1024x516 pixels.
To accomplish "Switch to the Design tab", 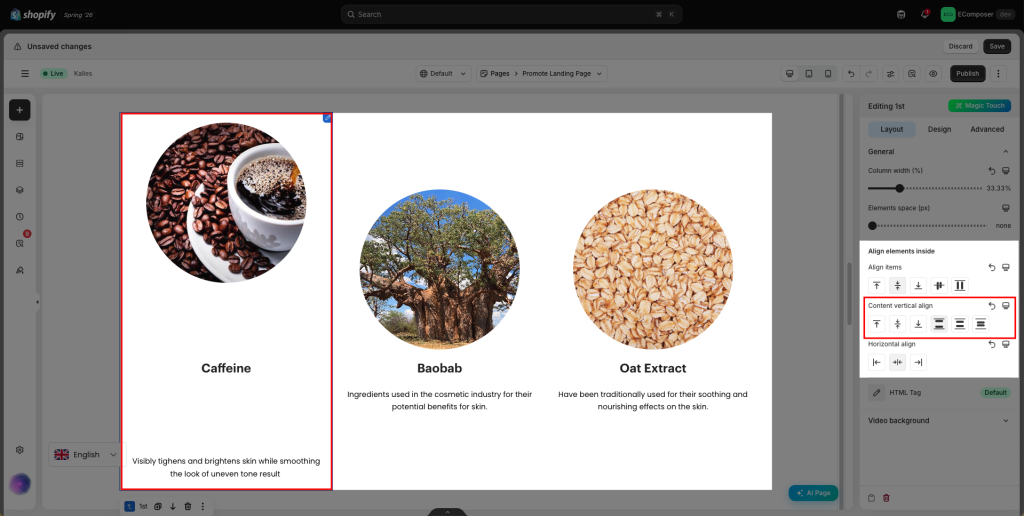I will (x=939, y=129).
